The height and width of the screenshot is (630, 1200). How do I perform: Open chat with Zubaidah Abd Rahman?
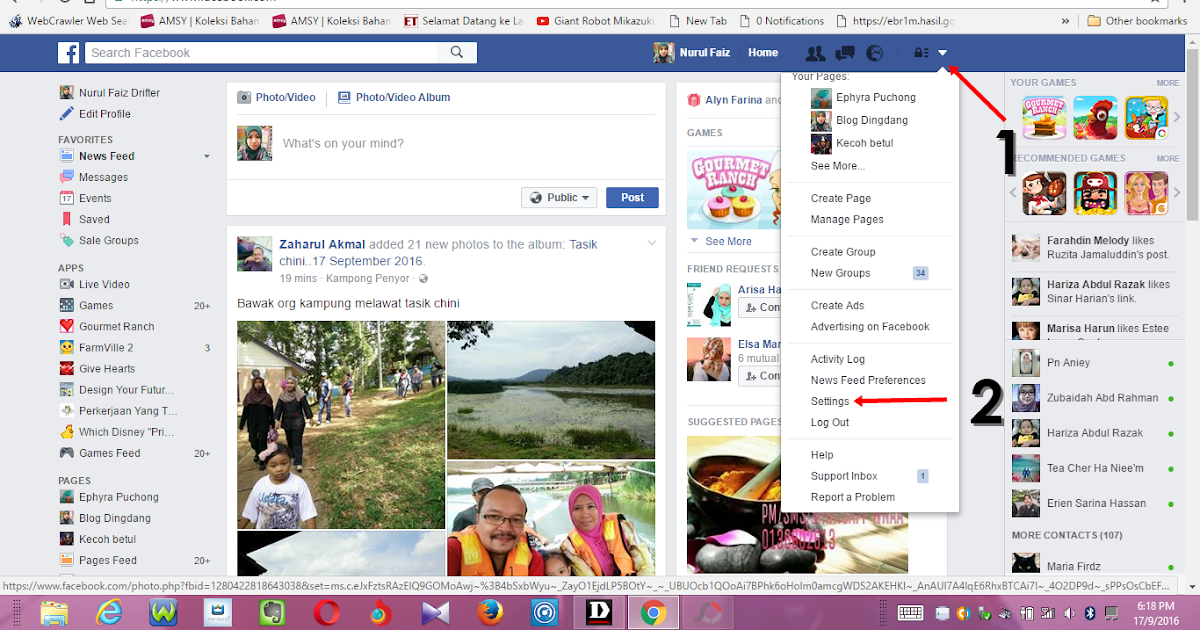tap(1096, 398)
